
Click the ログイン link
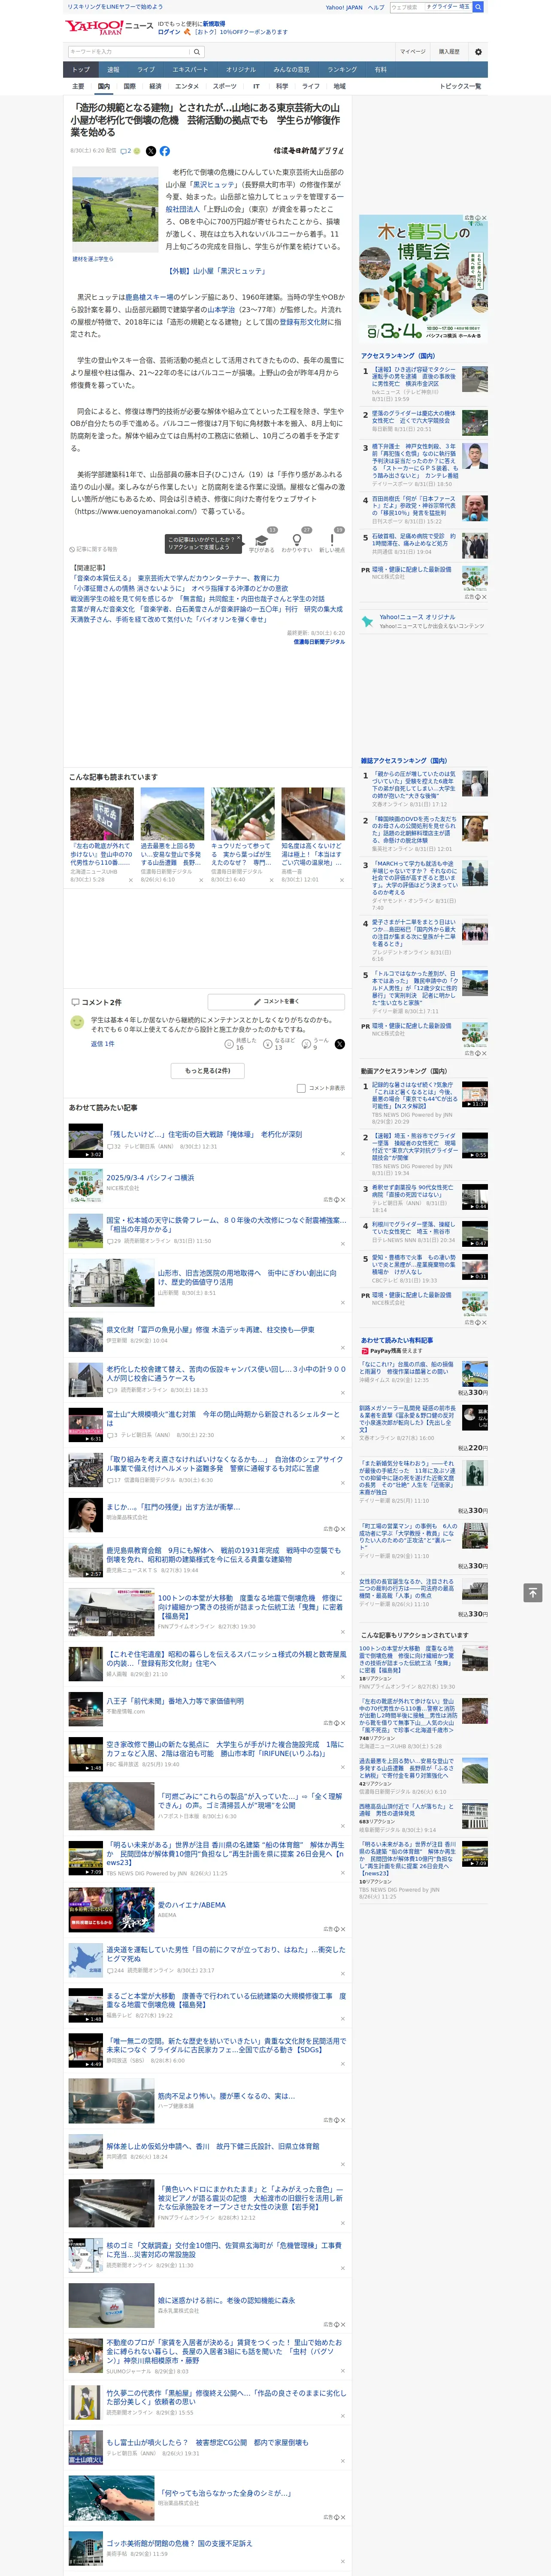tap(169, 32)
